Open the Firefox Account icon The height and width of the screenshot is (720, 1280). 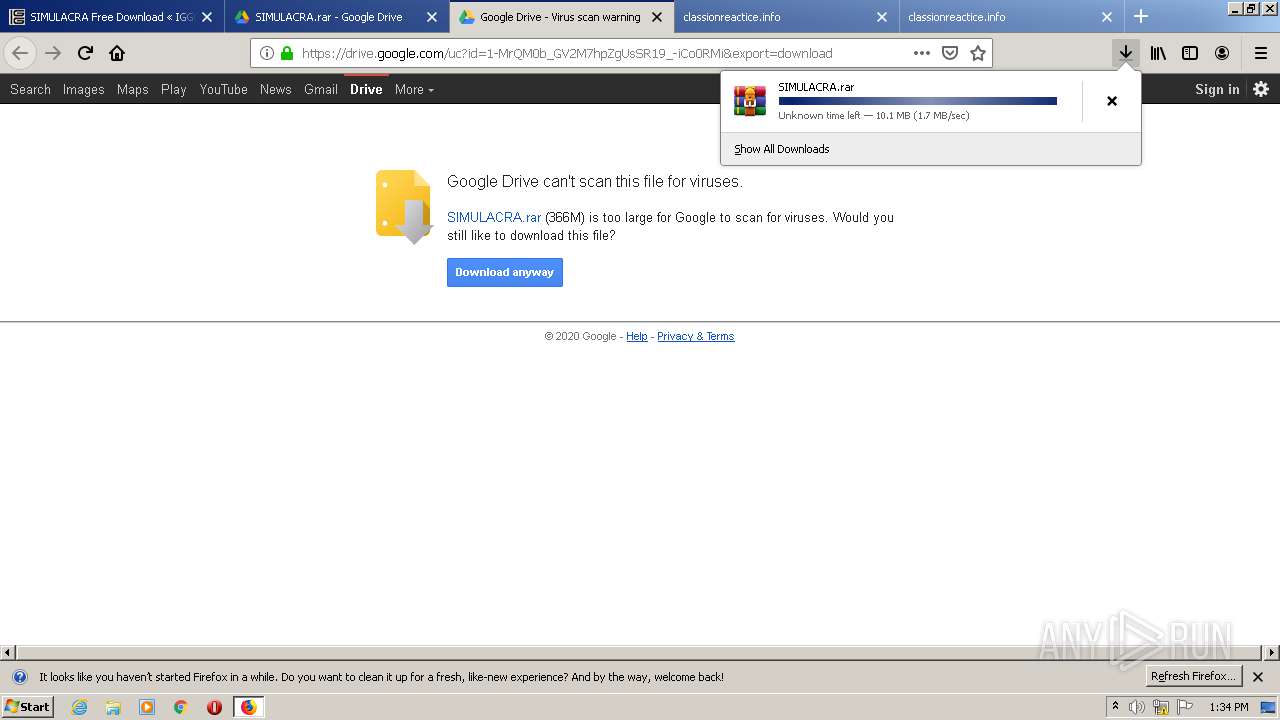pos(1222,53)
